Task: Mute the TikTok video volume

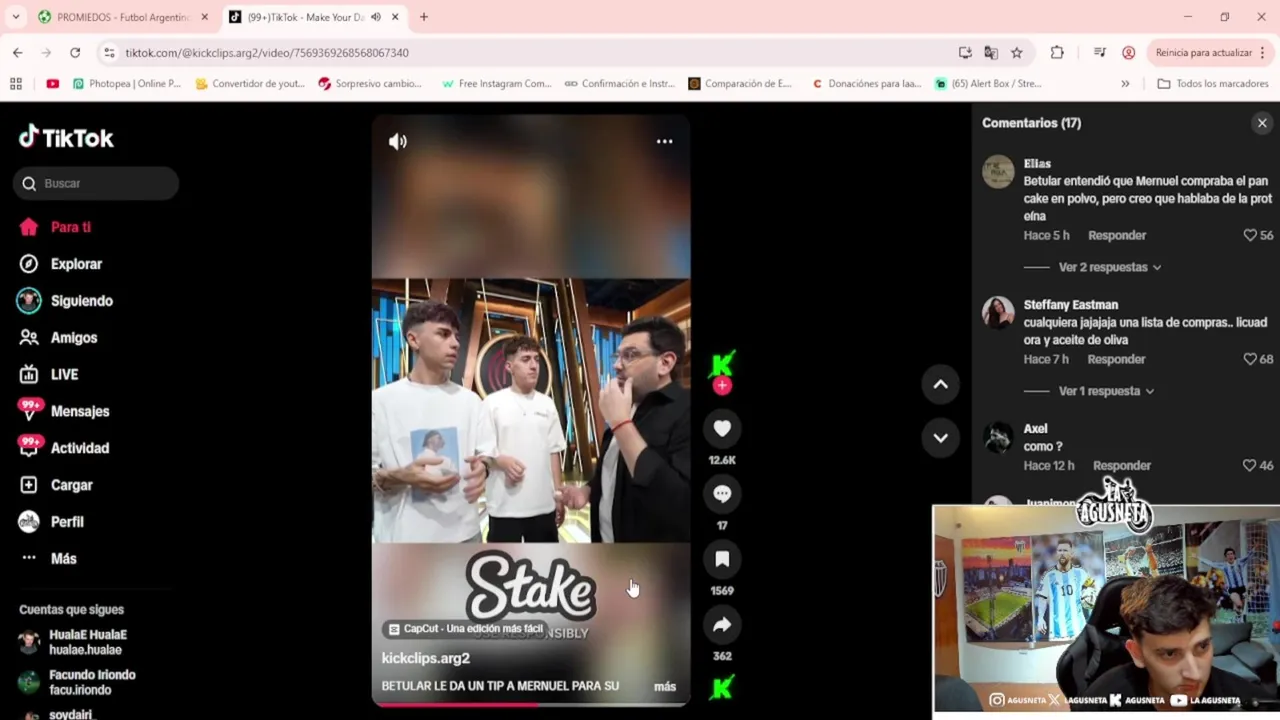Action: click(398, 142)
